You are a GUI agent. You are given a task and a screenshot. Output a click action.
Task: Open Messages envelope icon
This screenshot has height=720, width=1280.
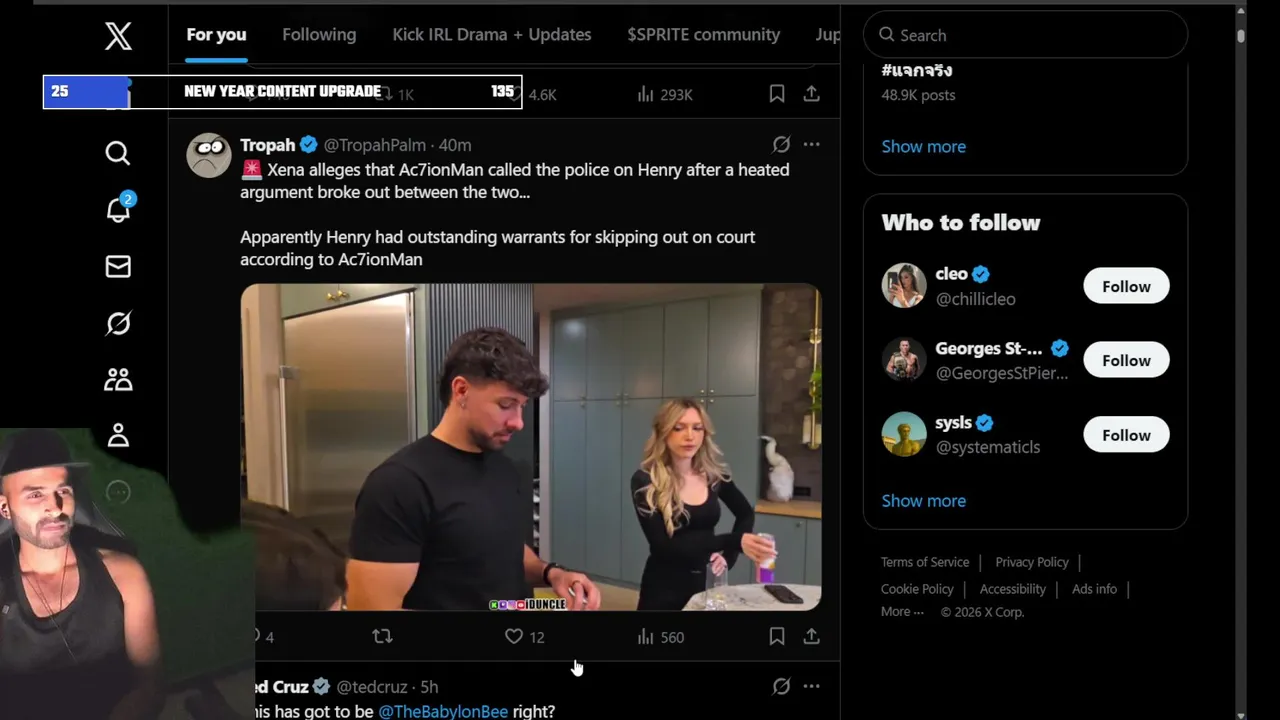118,266
